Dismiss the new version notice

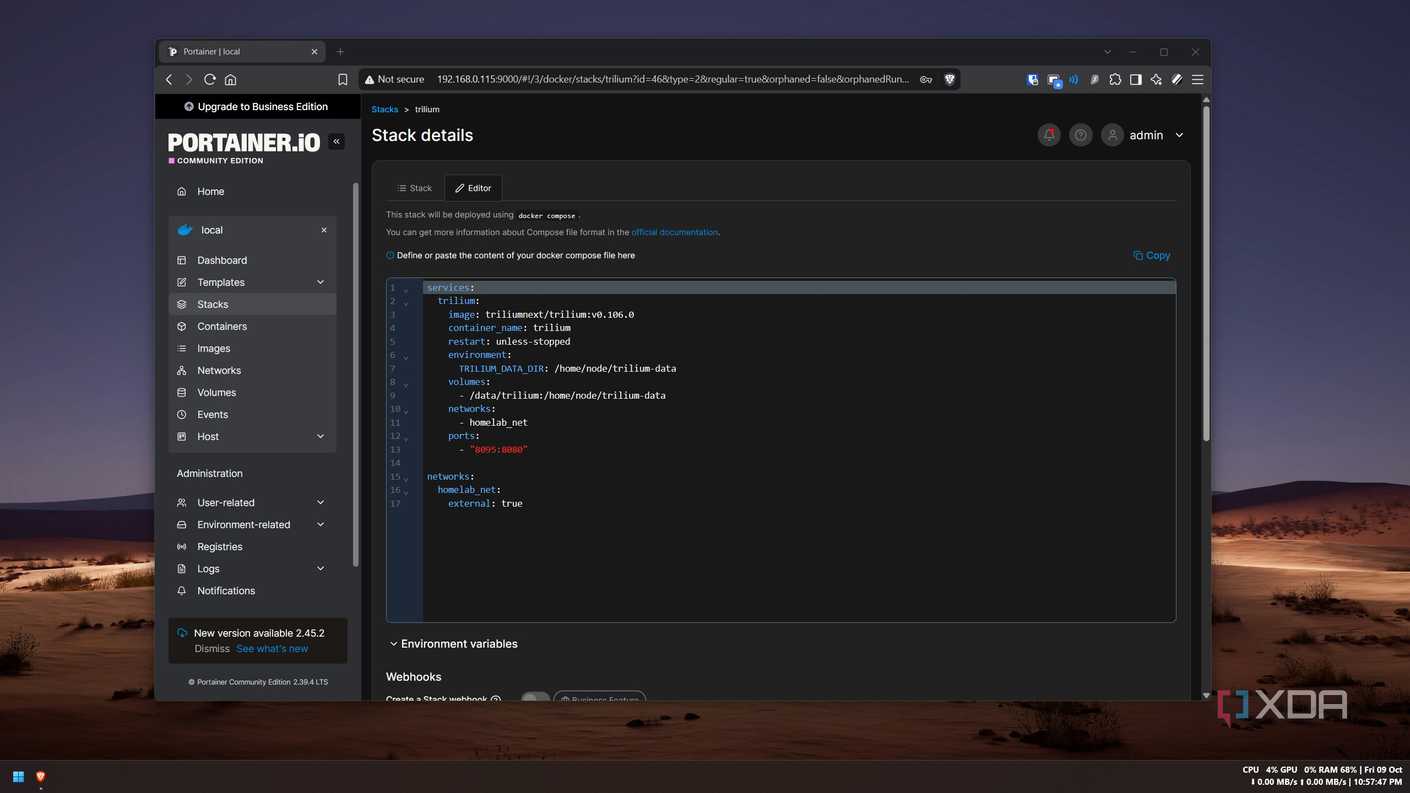tap(212, 649)
